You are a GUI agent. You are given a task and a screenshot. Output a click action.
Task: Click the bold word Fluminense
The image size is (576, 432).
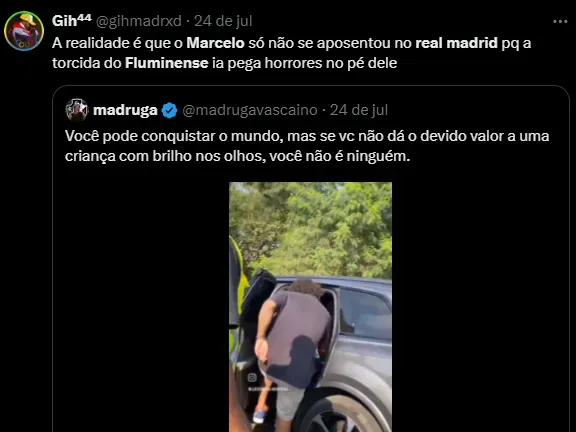167,63
